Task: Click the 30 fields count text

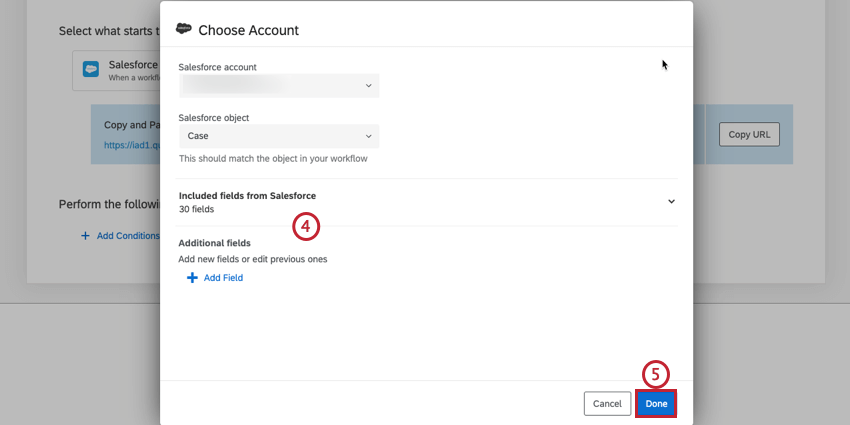Action: [x=196, y=209]
